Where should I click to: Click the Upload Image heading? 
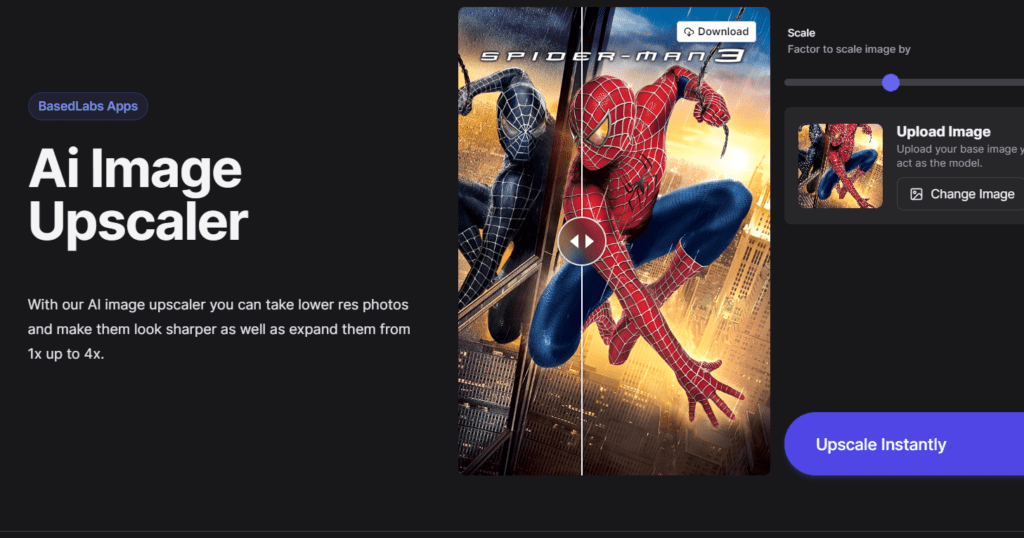pos(943,131)
